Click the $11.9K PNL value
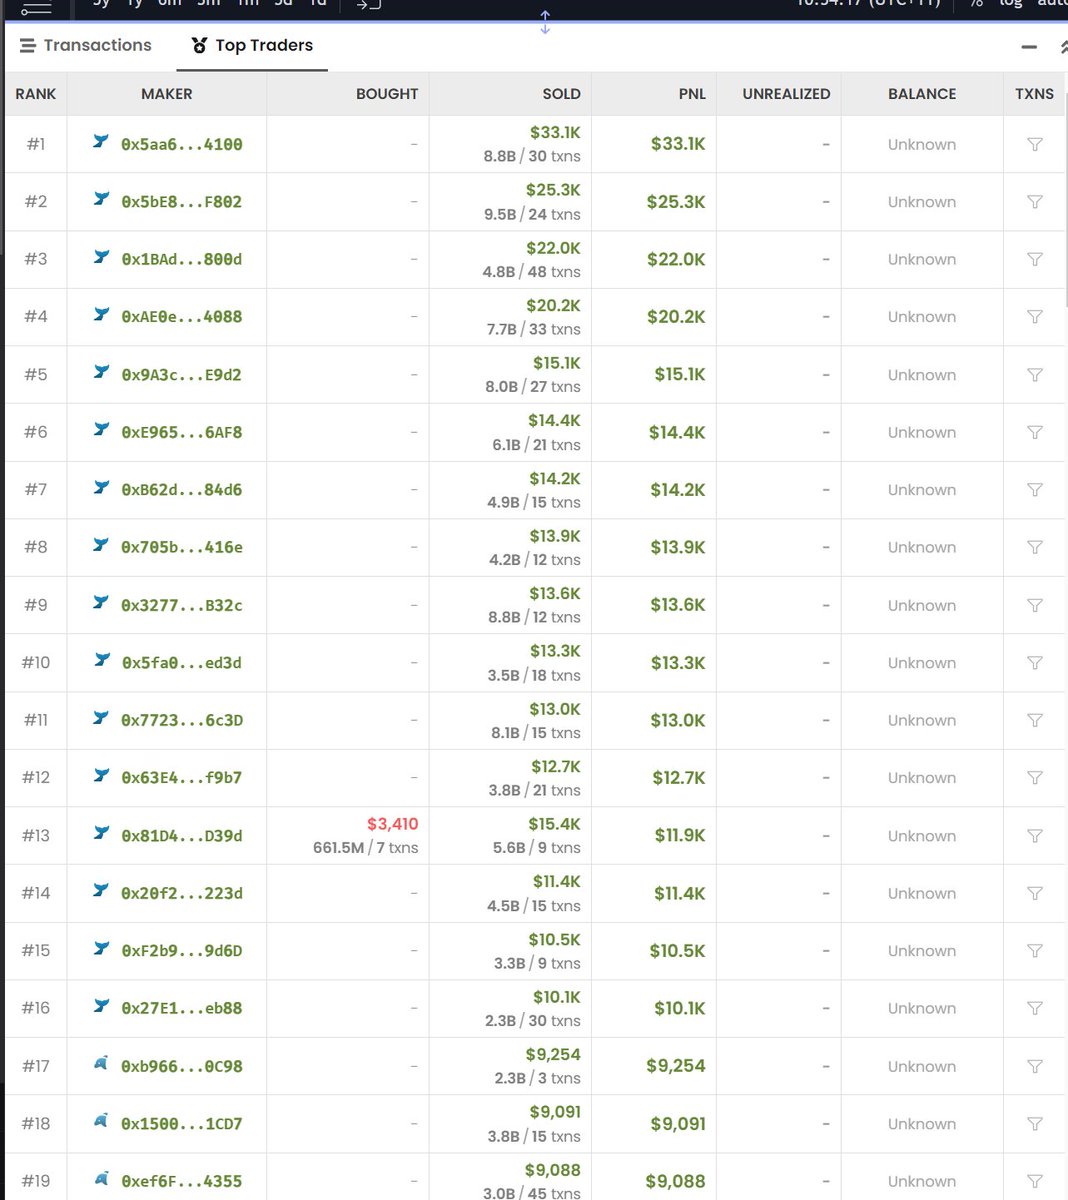 (x=680, y=836)
